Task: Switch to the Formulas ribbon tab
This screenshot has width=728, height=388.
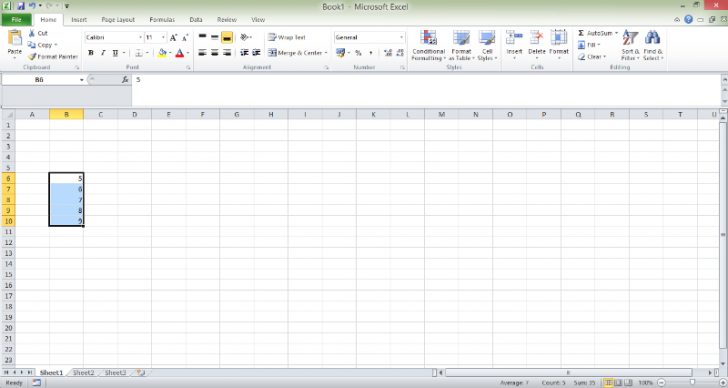Action: coord(162,19)
